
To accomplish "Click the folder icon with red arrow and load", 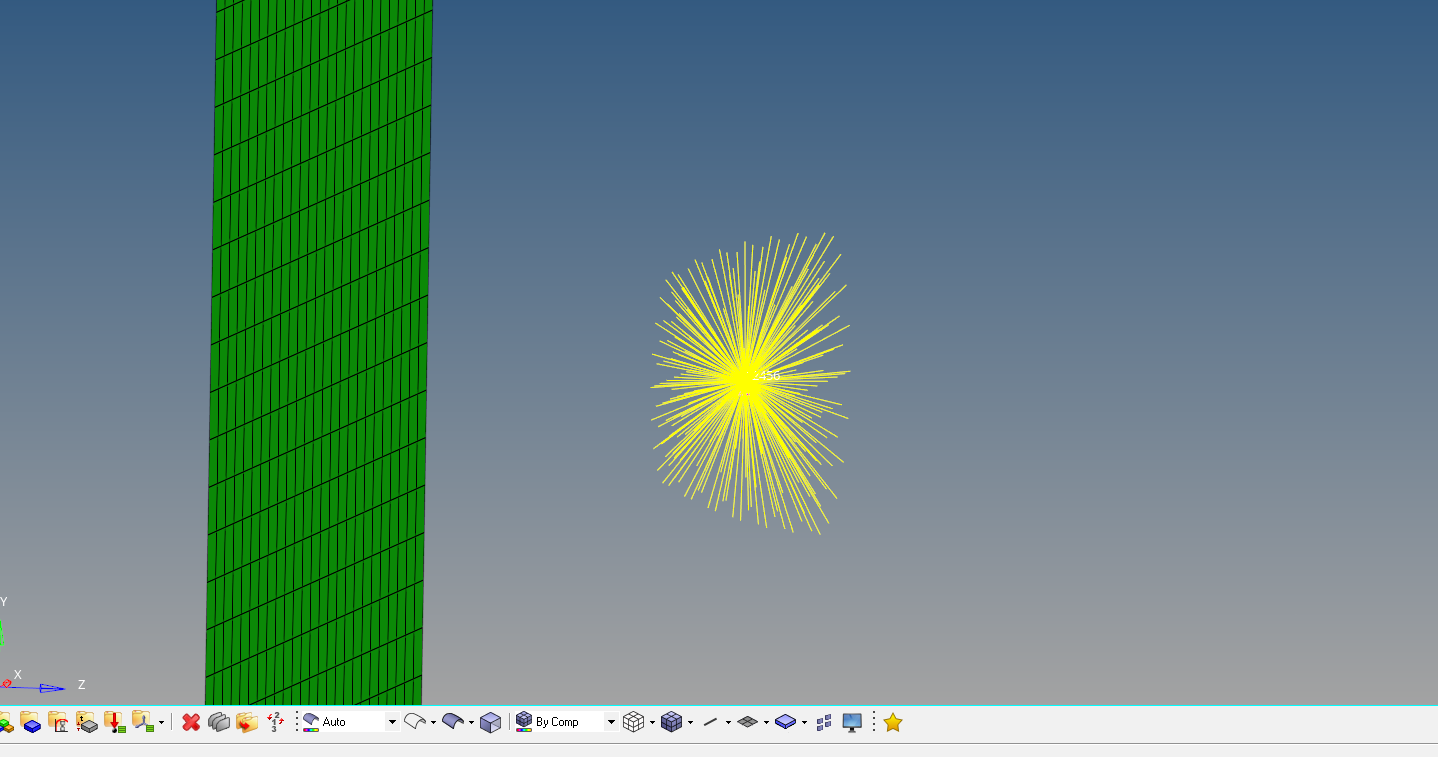I will 115,722.
